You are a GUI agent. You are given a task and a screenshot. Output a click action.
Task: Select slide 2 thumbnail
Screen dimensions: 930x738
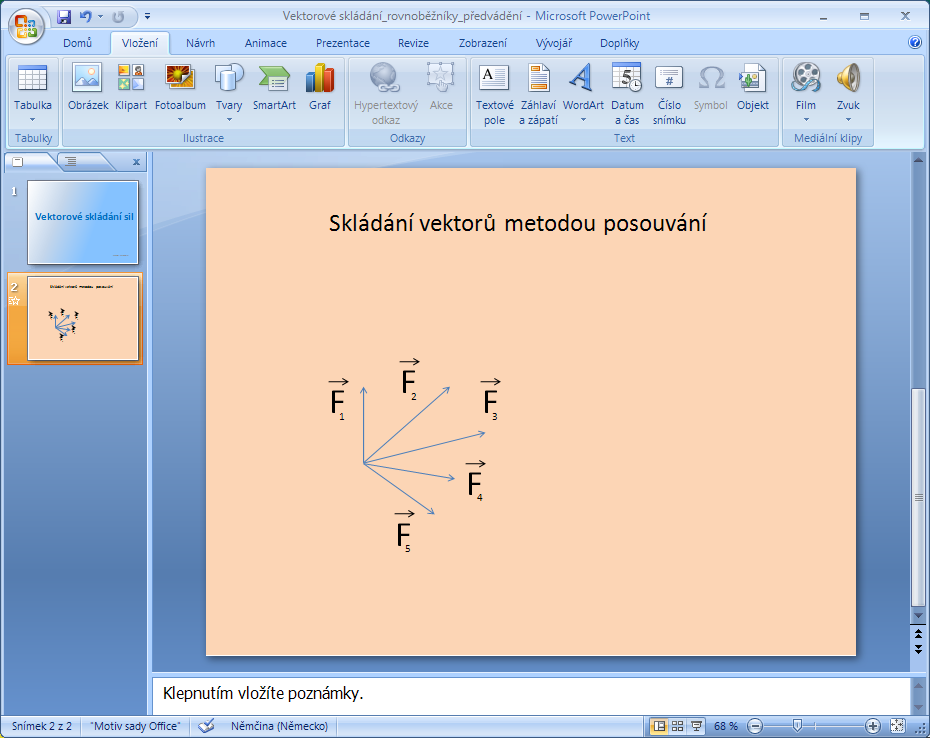[82, 319]
